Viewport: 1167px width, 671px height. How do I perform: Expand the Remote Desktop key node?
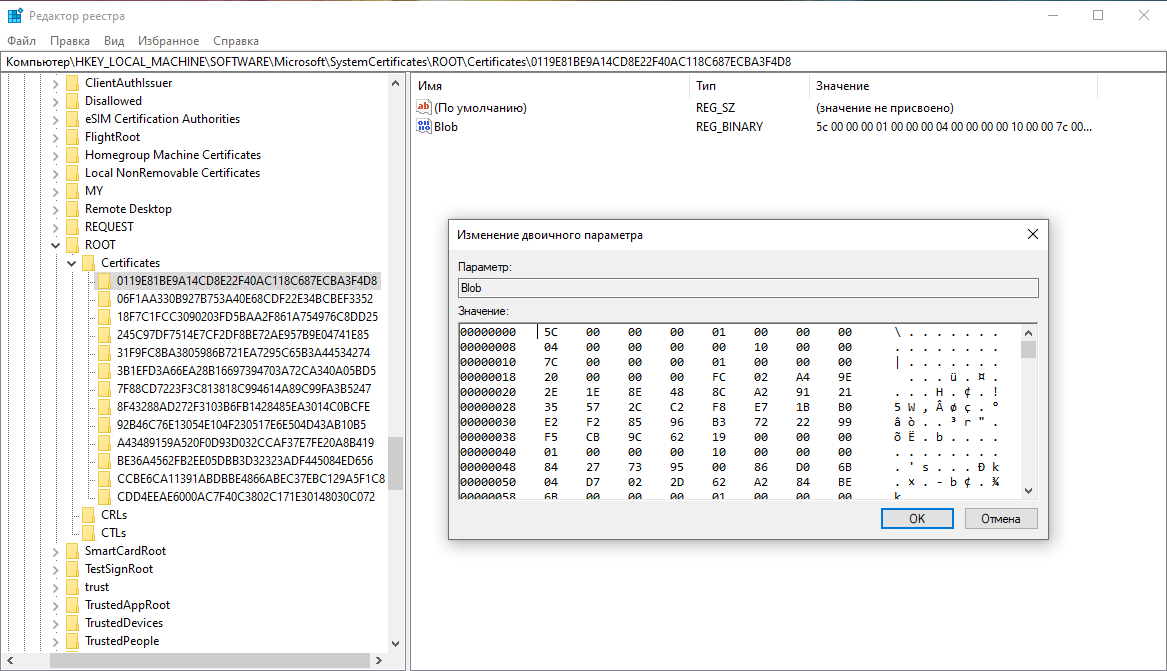[56, 209]
